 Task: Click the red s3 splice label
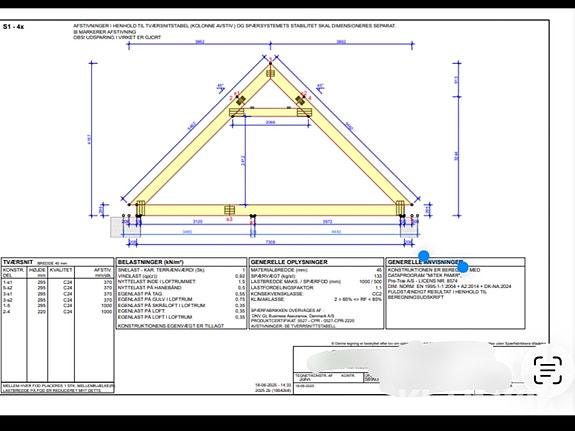pyautogui.click(x=229, y=219)
